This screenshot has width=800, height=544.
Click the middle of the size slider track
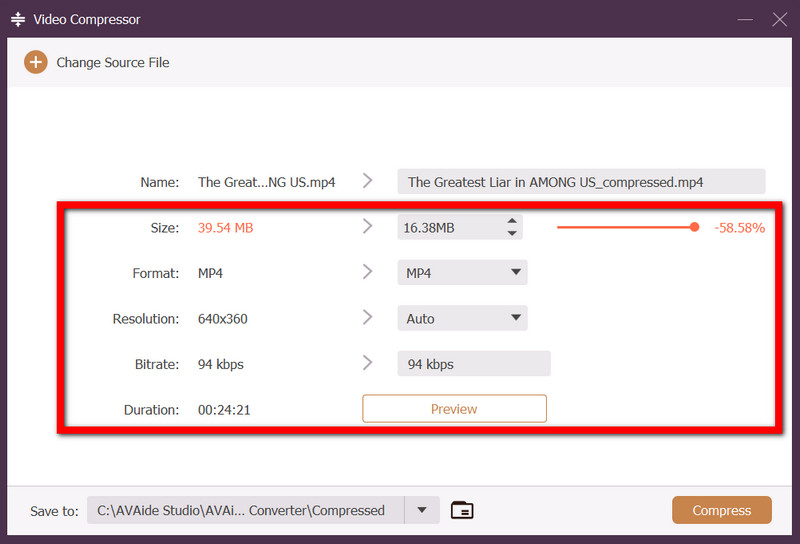tap(625, 227)
